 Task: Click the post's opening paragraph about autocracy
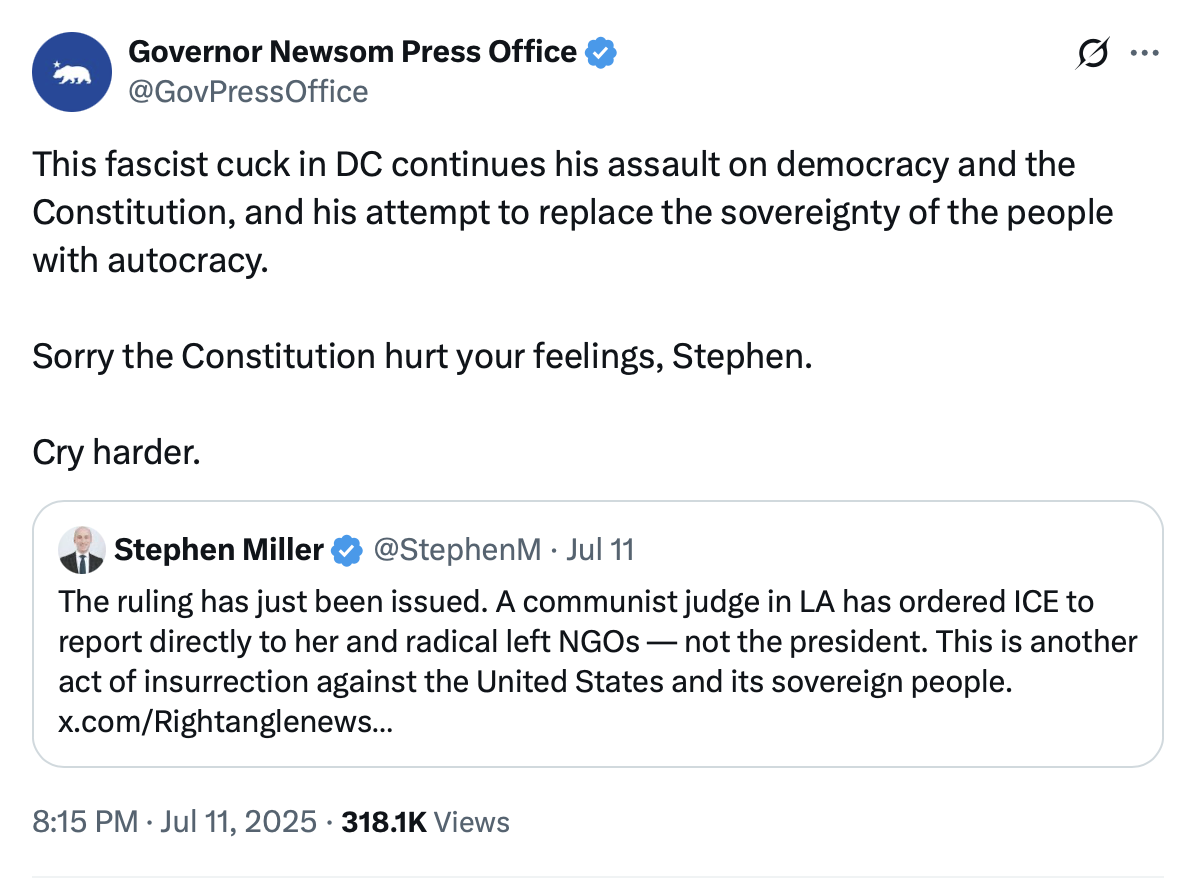click(x=553, y=212)
